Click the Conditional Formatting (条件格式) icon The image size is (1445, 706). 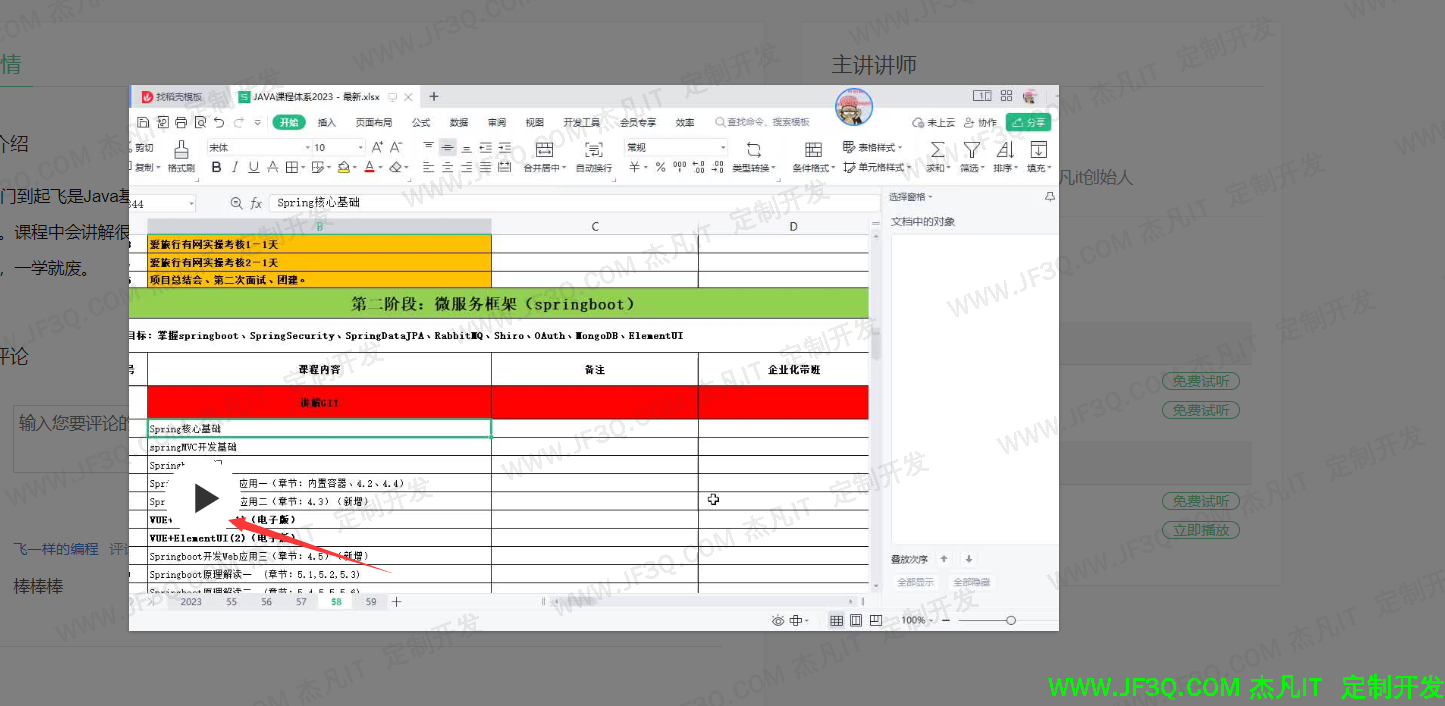[x=813, y=150]
